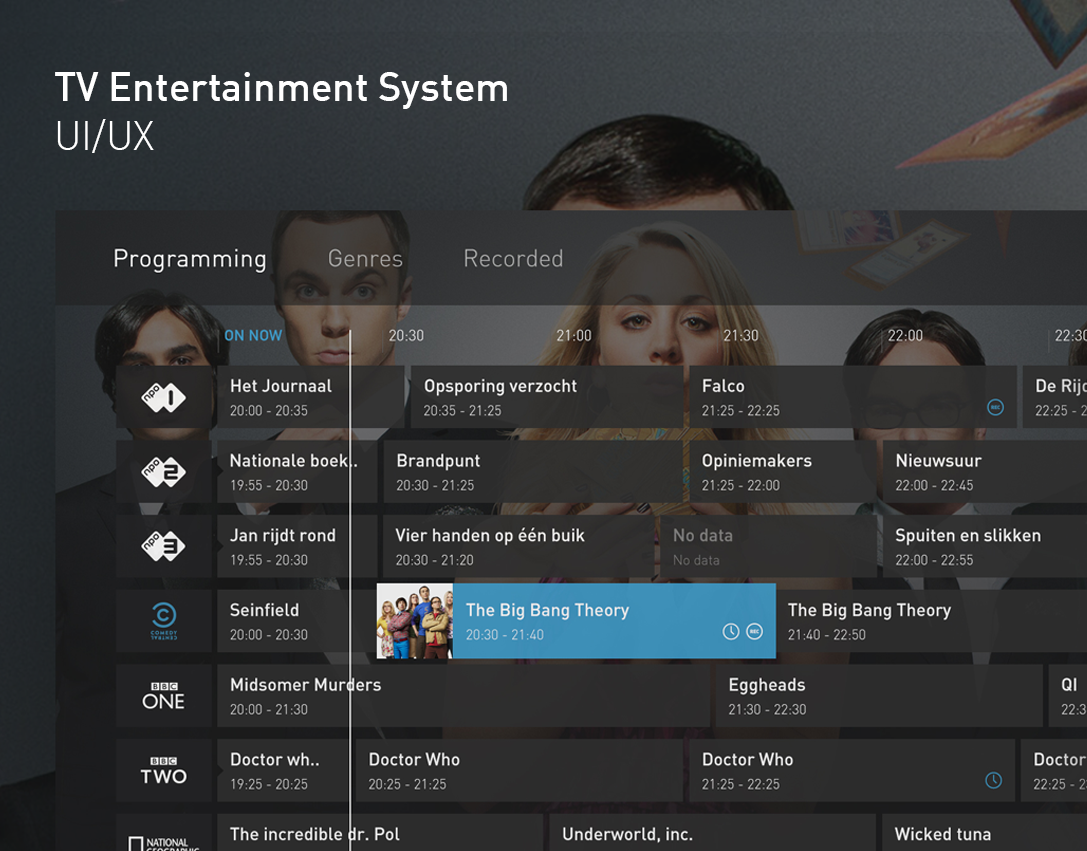Select the 21:30 time marker
Image resolution: width=1087 pixels, height=851 pixels.
coord(741,335)
